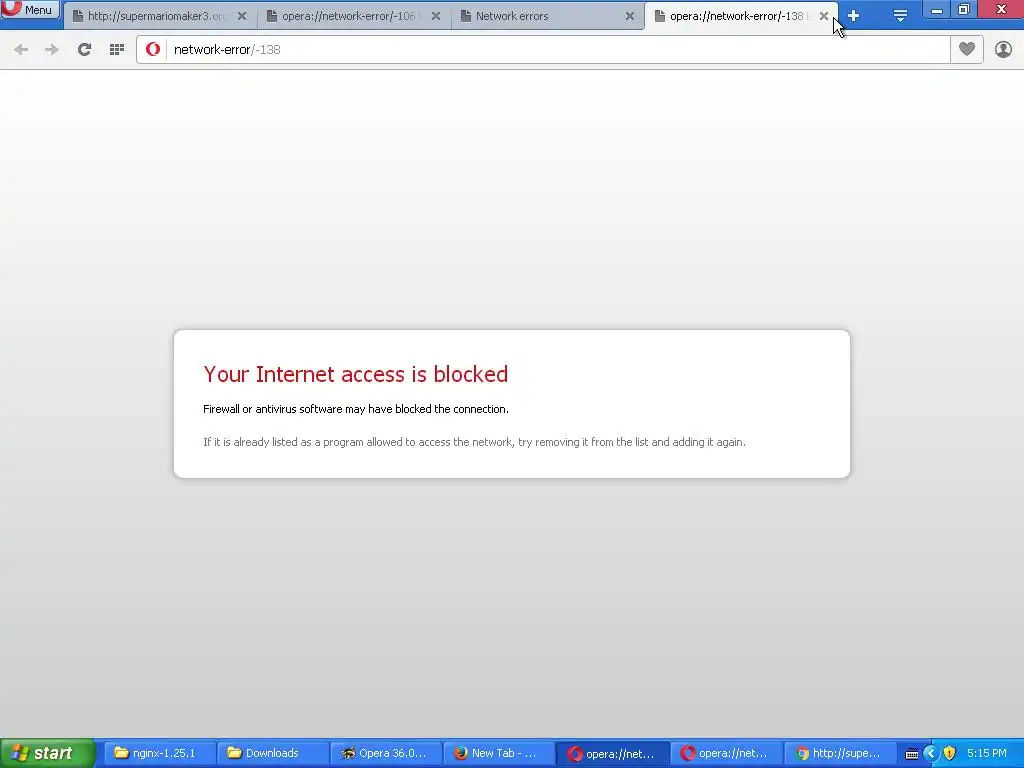The height and width of the screenshot is (768, 1024).
Task: Close the supermariomaker3 tab
Action: (x=242, y=16)
